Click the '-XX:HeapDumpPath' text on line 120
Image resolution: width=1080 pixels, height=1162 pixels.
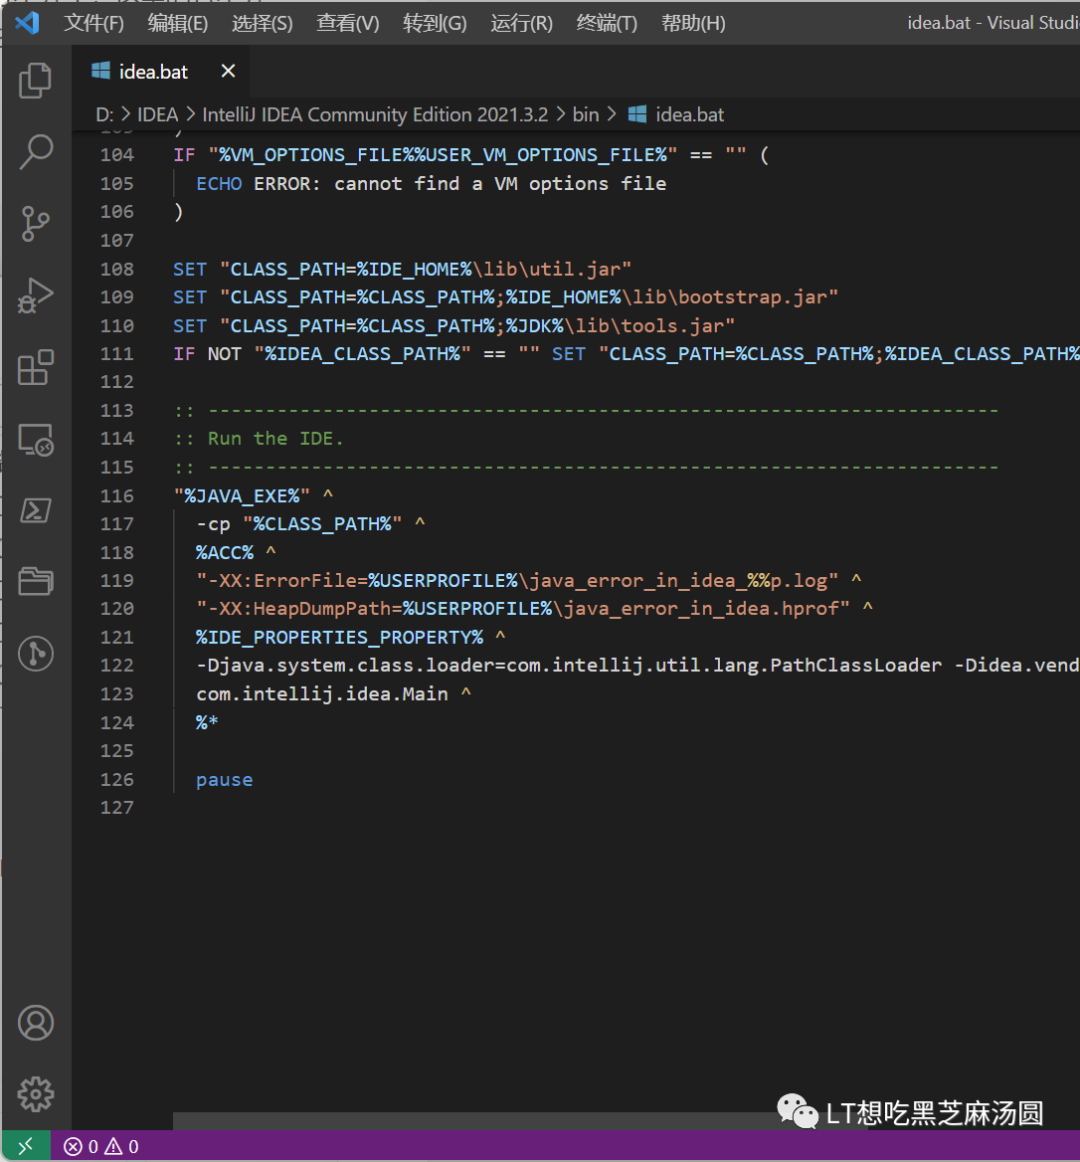(299, 609)
